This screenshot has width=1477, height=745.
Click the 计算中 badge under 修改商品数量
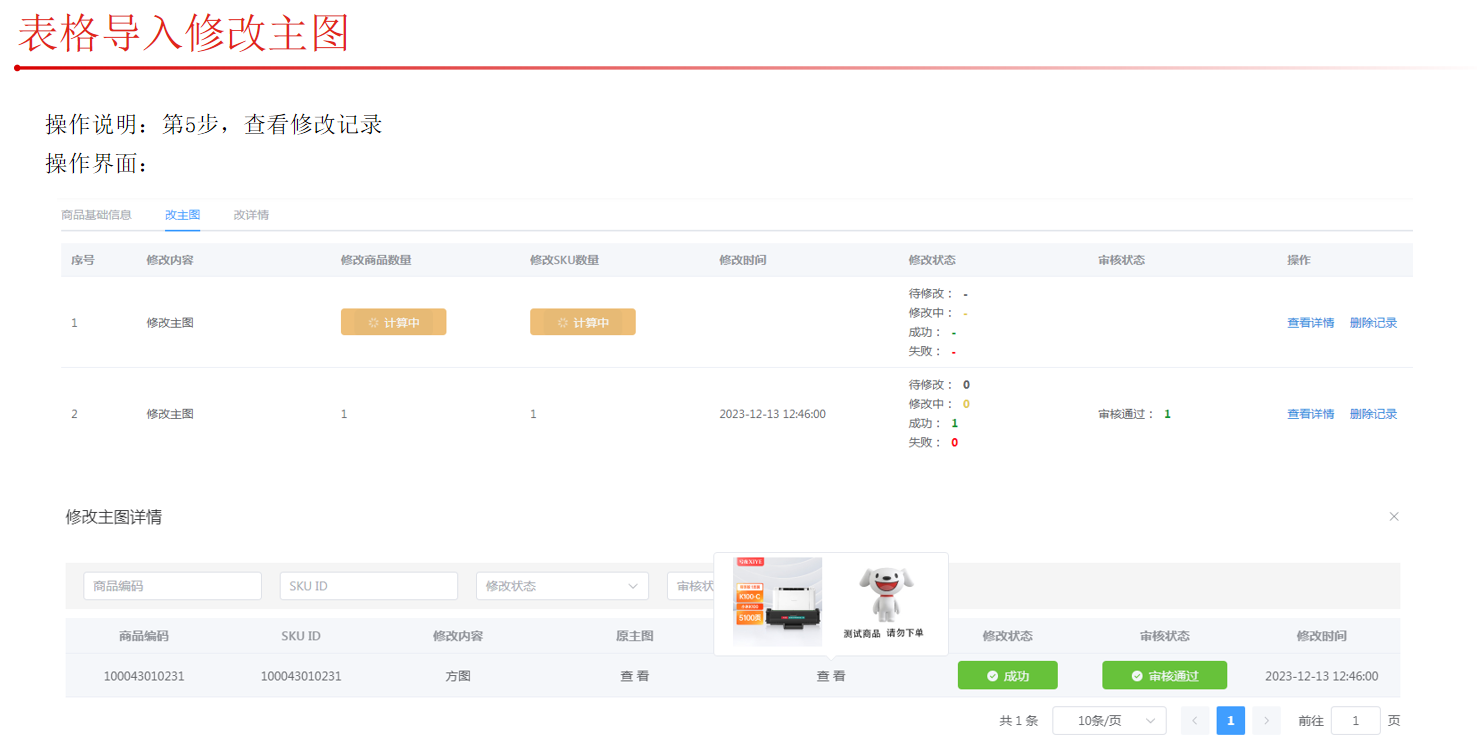[393, 322]
